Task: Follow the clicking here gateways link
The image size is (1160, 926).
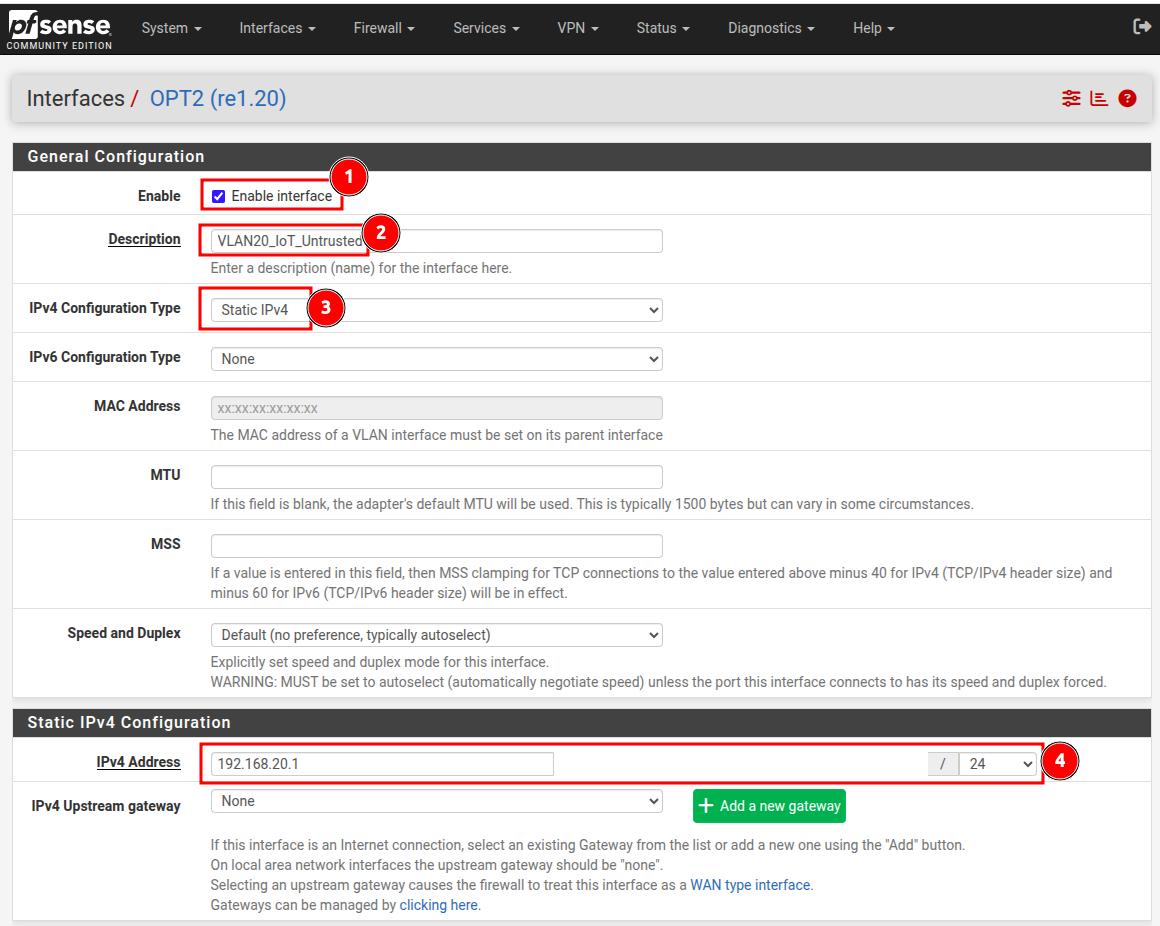Action: pos(439,905)
